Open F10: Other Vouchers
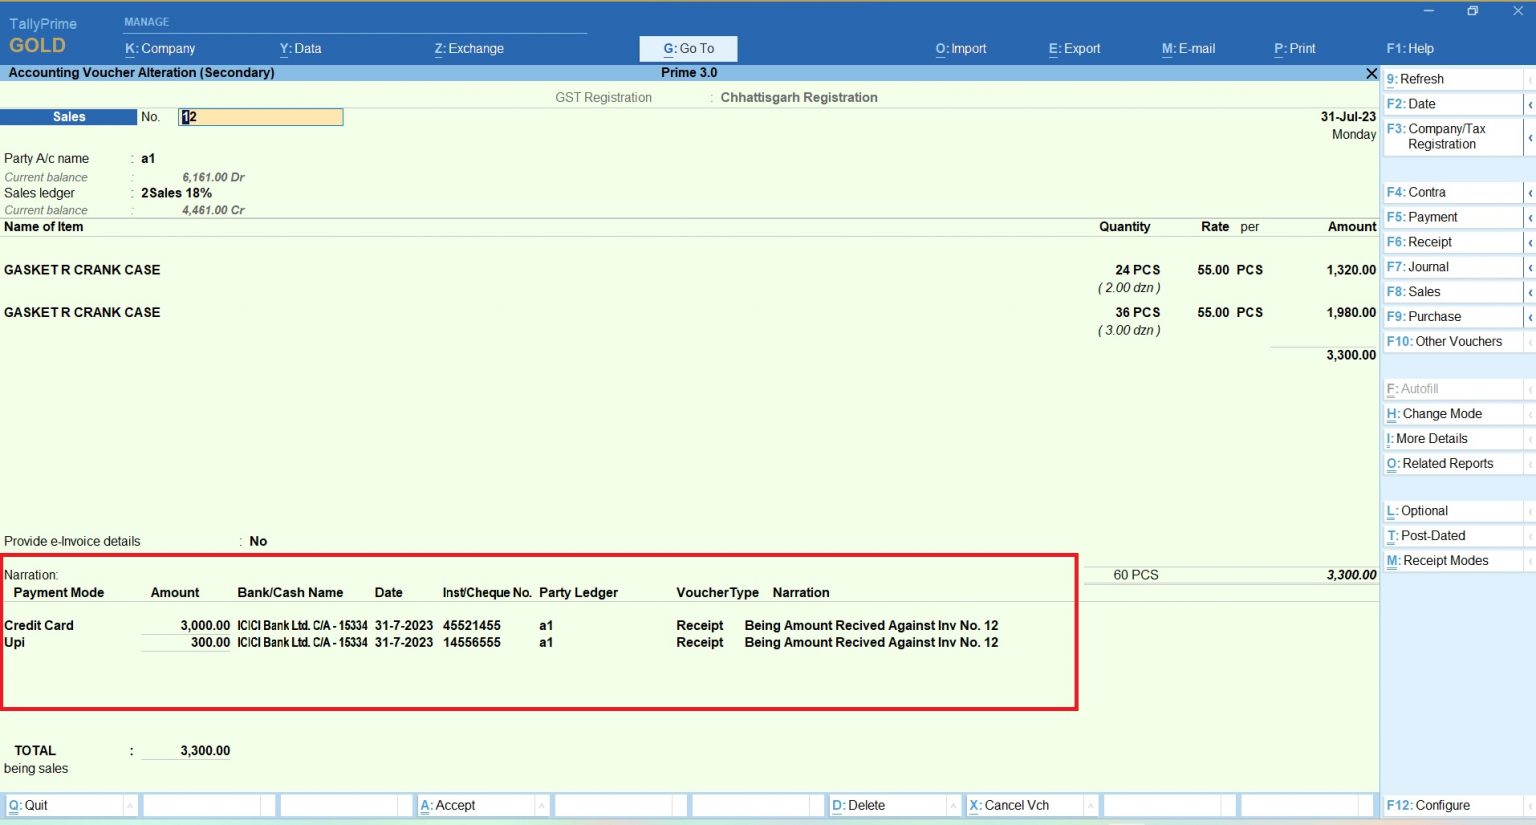Image resolution: width=1536 pixels, height=825 pixels. click(1444, 341)
